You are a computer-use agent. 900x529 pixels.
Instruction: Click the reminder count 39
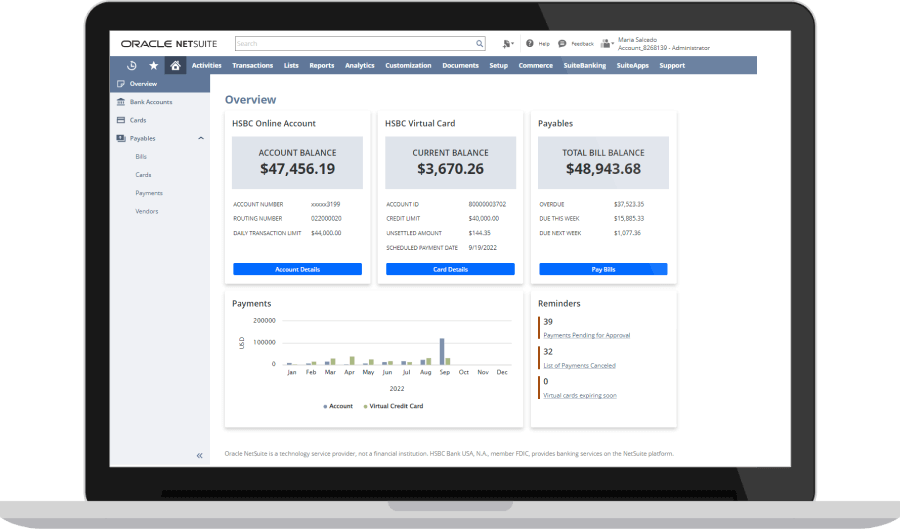tap(548, 322)
